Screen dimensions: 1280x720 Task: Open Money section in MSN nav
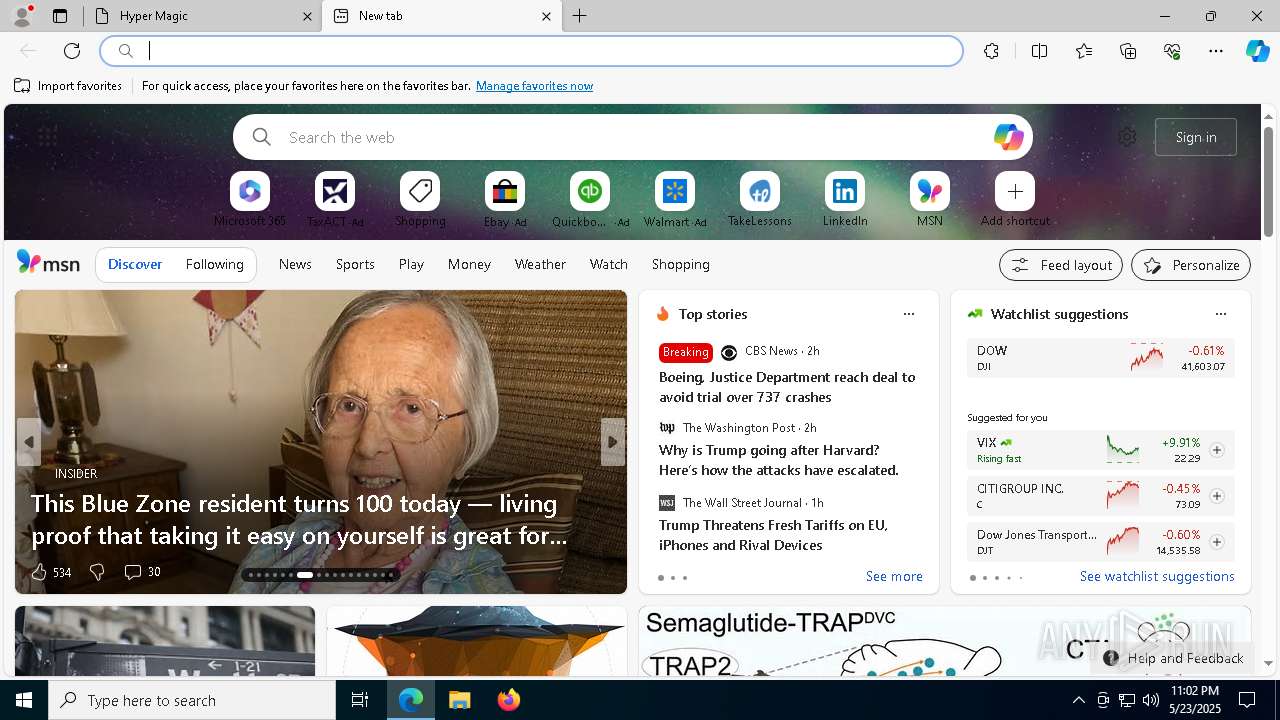[x=469, y=265]
